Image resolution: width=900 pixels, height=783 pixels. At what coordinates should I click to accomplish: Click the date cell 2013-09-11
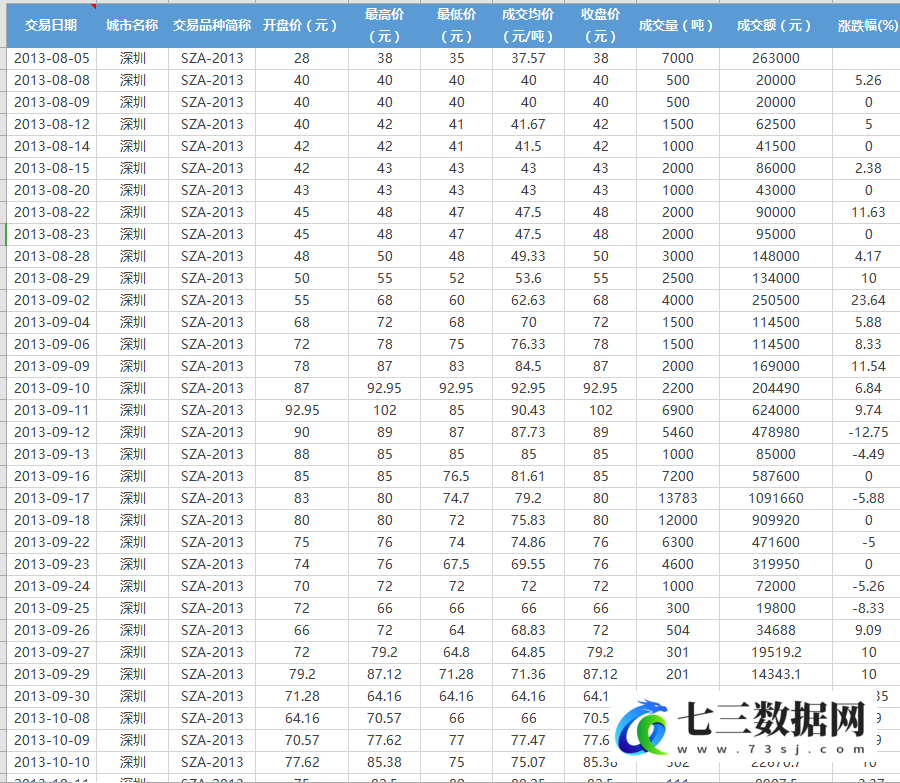[52, 410]
